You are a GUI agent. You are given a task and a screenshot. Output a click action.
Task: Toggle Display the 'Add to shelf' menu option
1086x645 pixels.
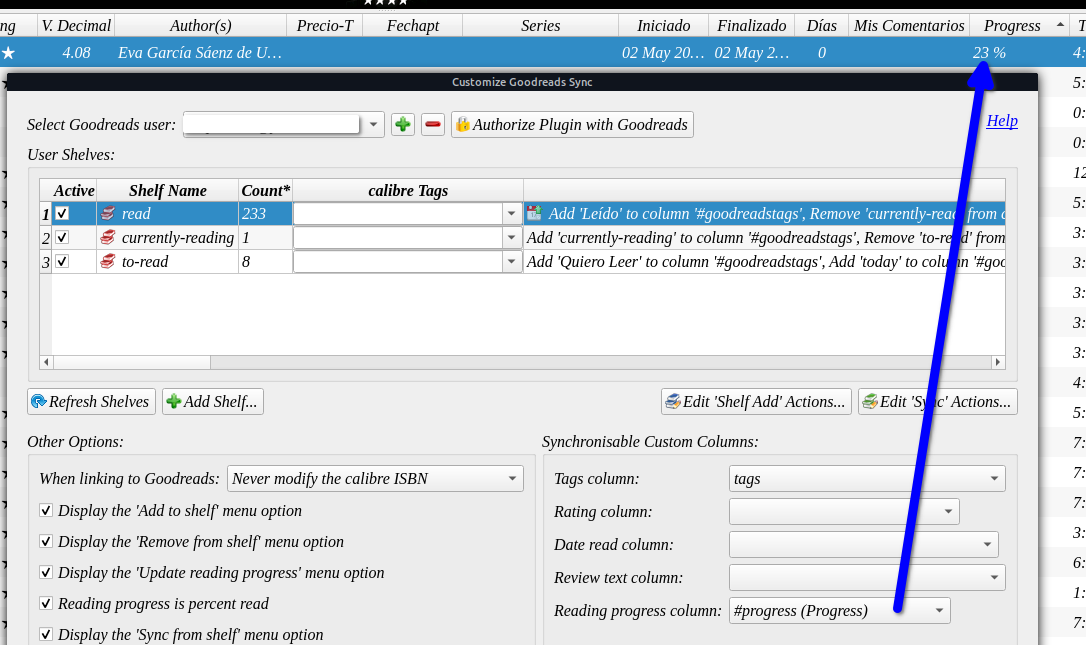click(x=46, y=511)
